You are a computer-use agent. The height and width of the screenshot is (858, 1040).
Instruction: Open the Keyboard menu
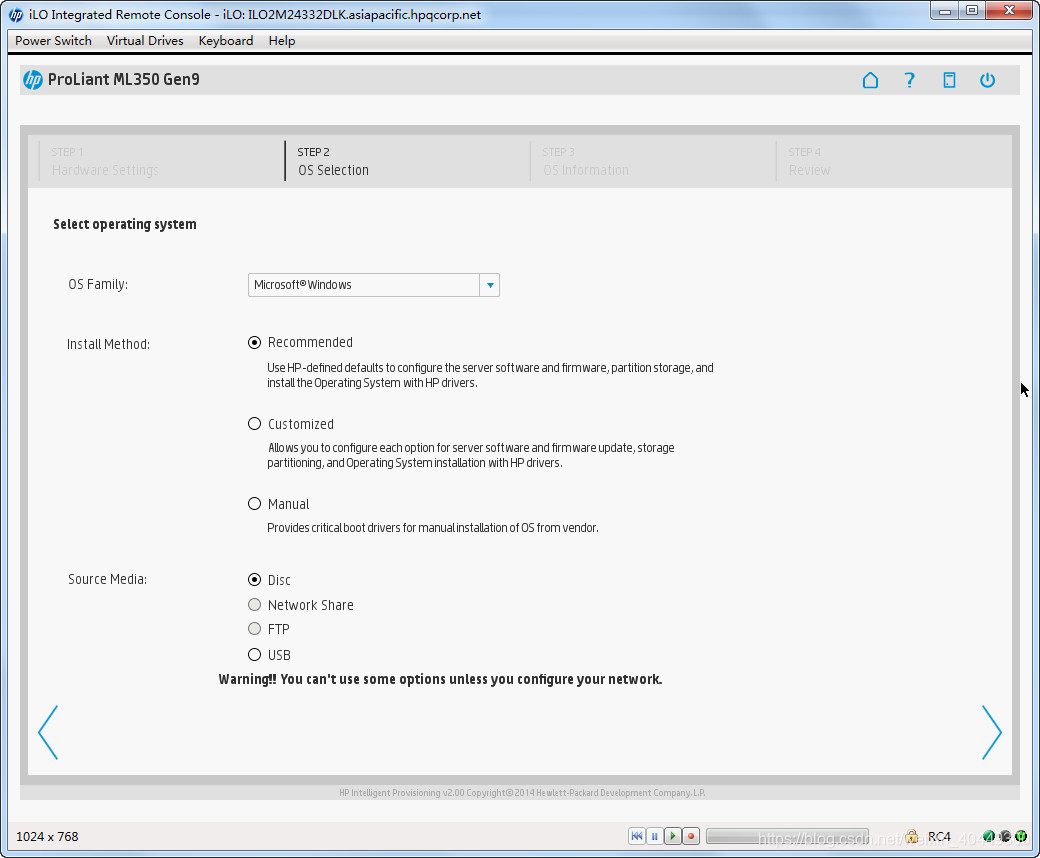tap(226, 40)
